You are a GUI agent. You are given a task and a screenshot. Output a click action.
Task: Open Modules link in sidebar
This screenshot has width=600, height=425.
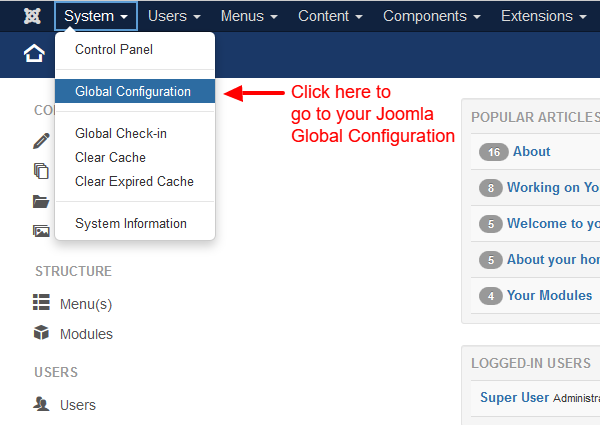coord(86,334)
